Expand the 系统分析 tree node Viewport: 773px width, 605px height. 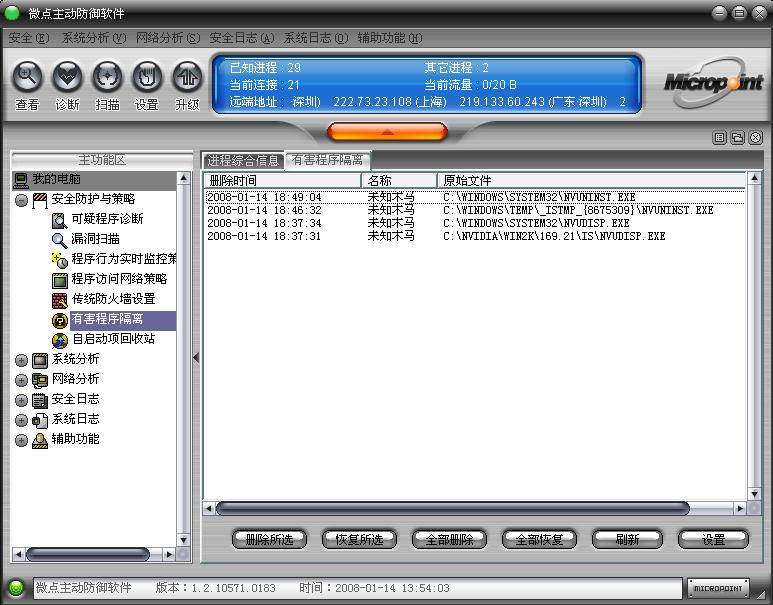(21, 360)
